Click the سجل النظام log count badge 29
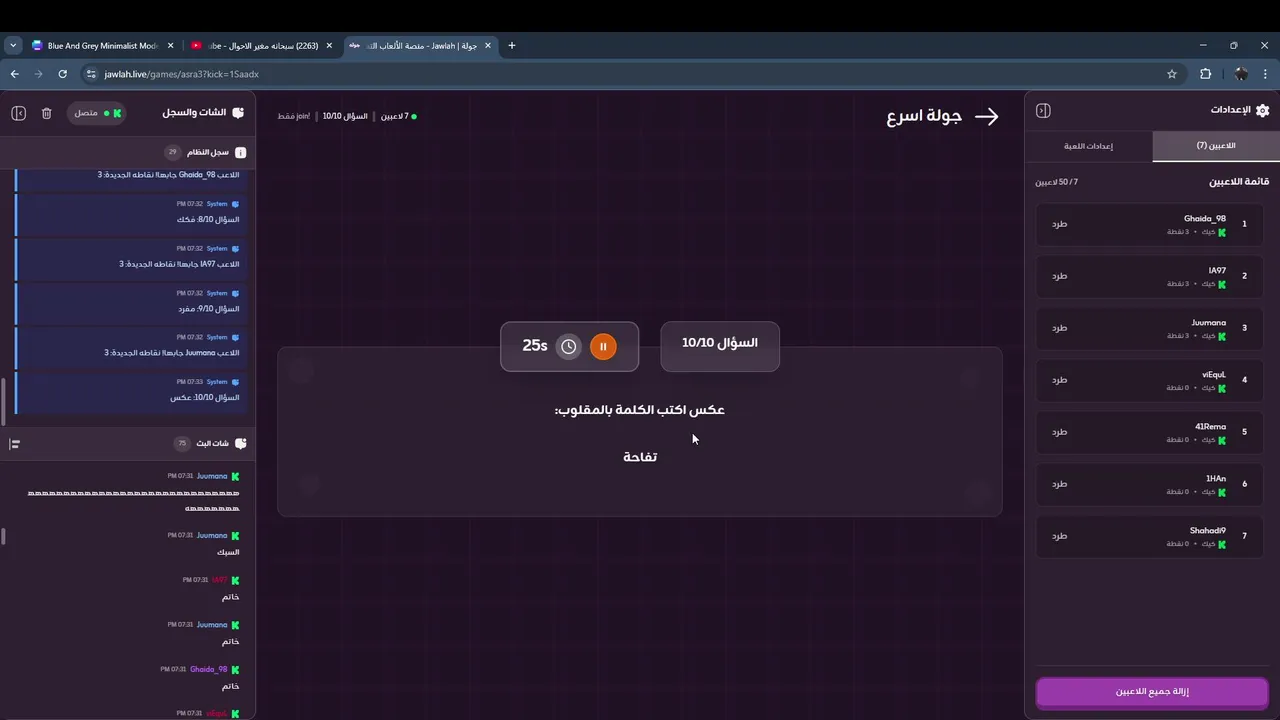The width and height of the screenshot is (1280, 720). point(172,153)
